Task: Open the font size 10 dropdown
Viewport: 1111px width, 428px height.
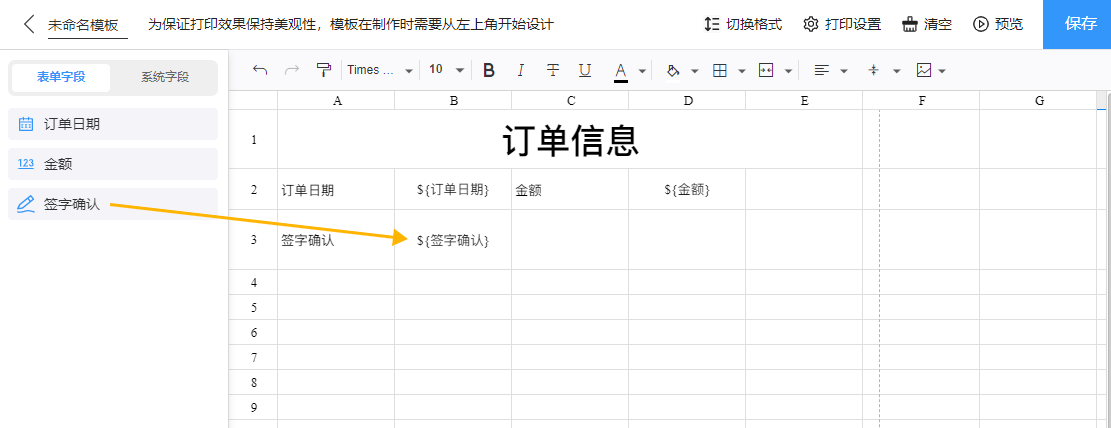Action: (x=446, y=70)
